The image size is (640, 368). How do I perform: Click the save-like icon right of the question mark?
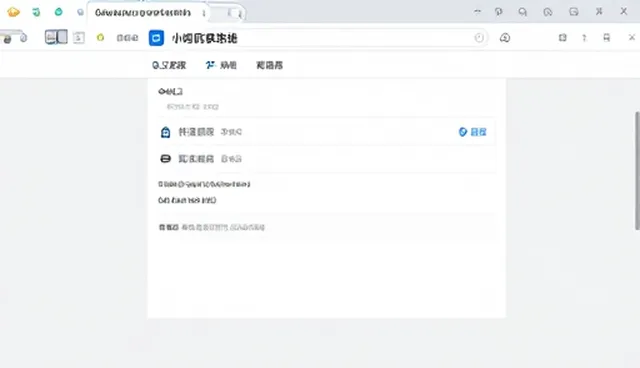point(607,38)
